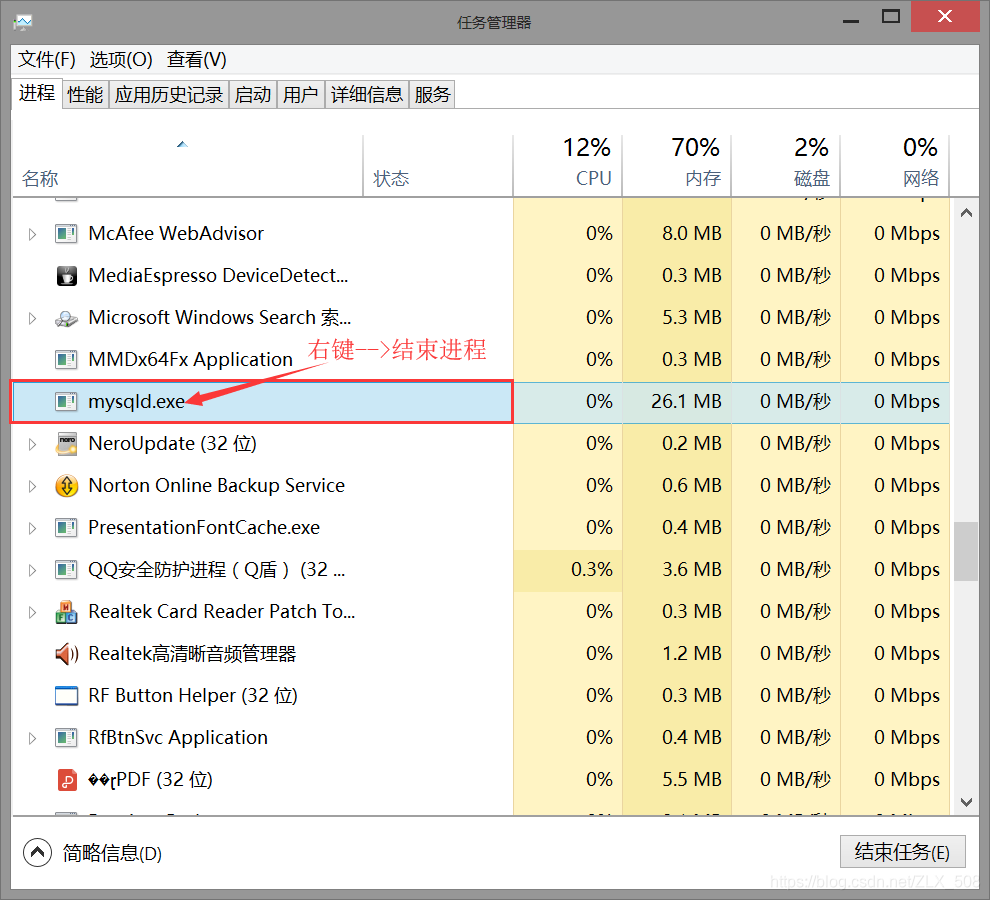Open the 选项(O) menu
Screen dimensions: 990x900
click(x=121, y=59)
